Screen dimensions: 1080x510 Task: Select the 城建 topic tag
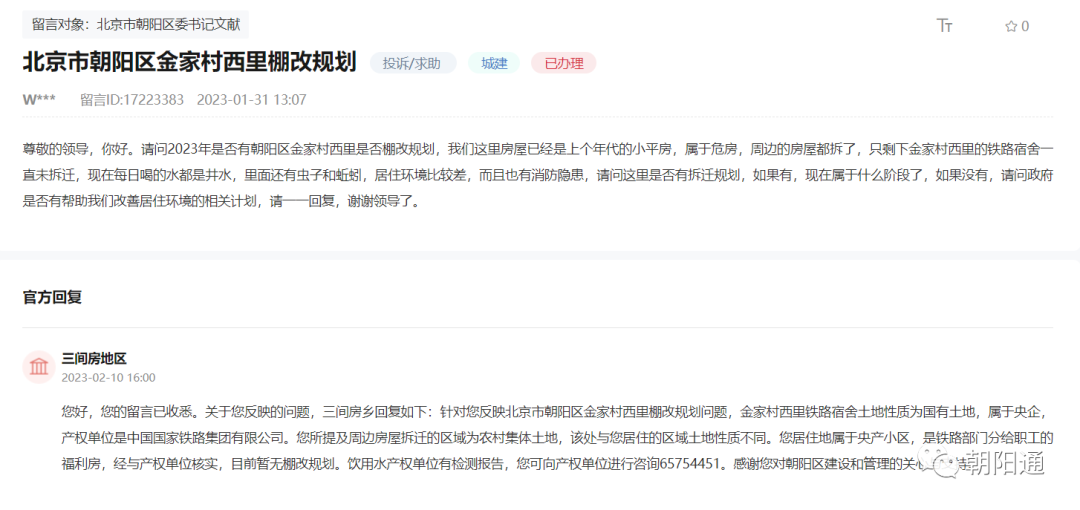(494, 63)
